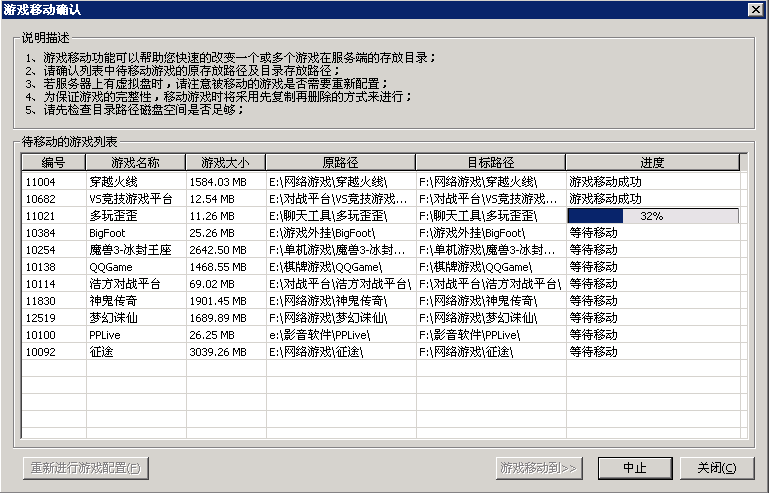Click ID cell 12519
Screen dimensions: 769x493
(x=41, y=318)
